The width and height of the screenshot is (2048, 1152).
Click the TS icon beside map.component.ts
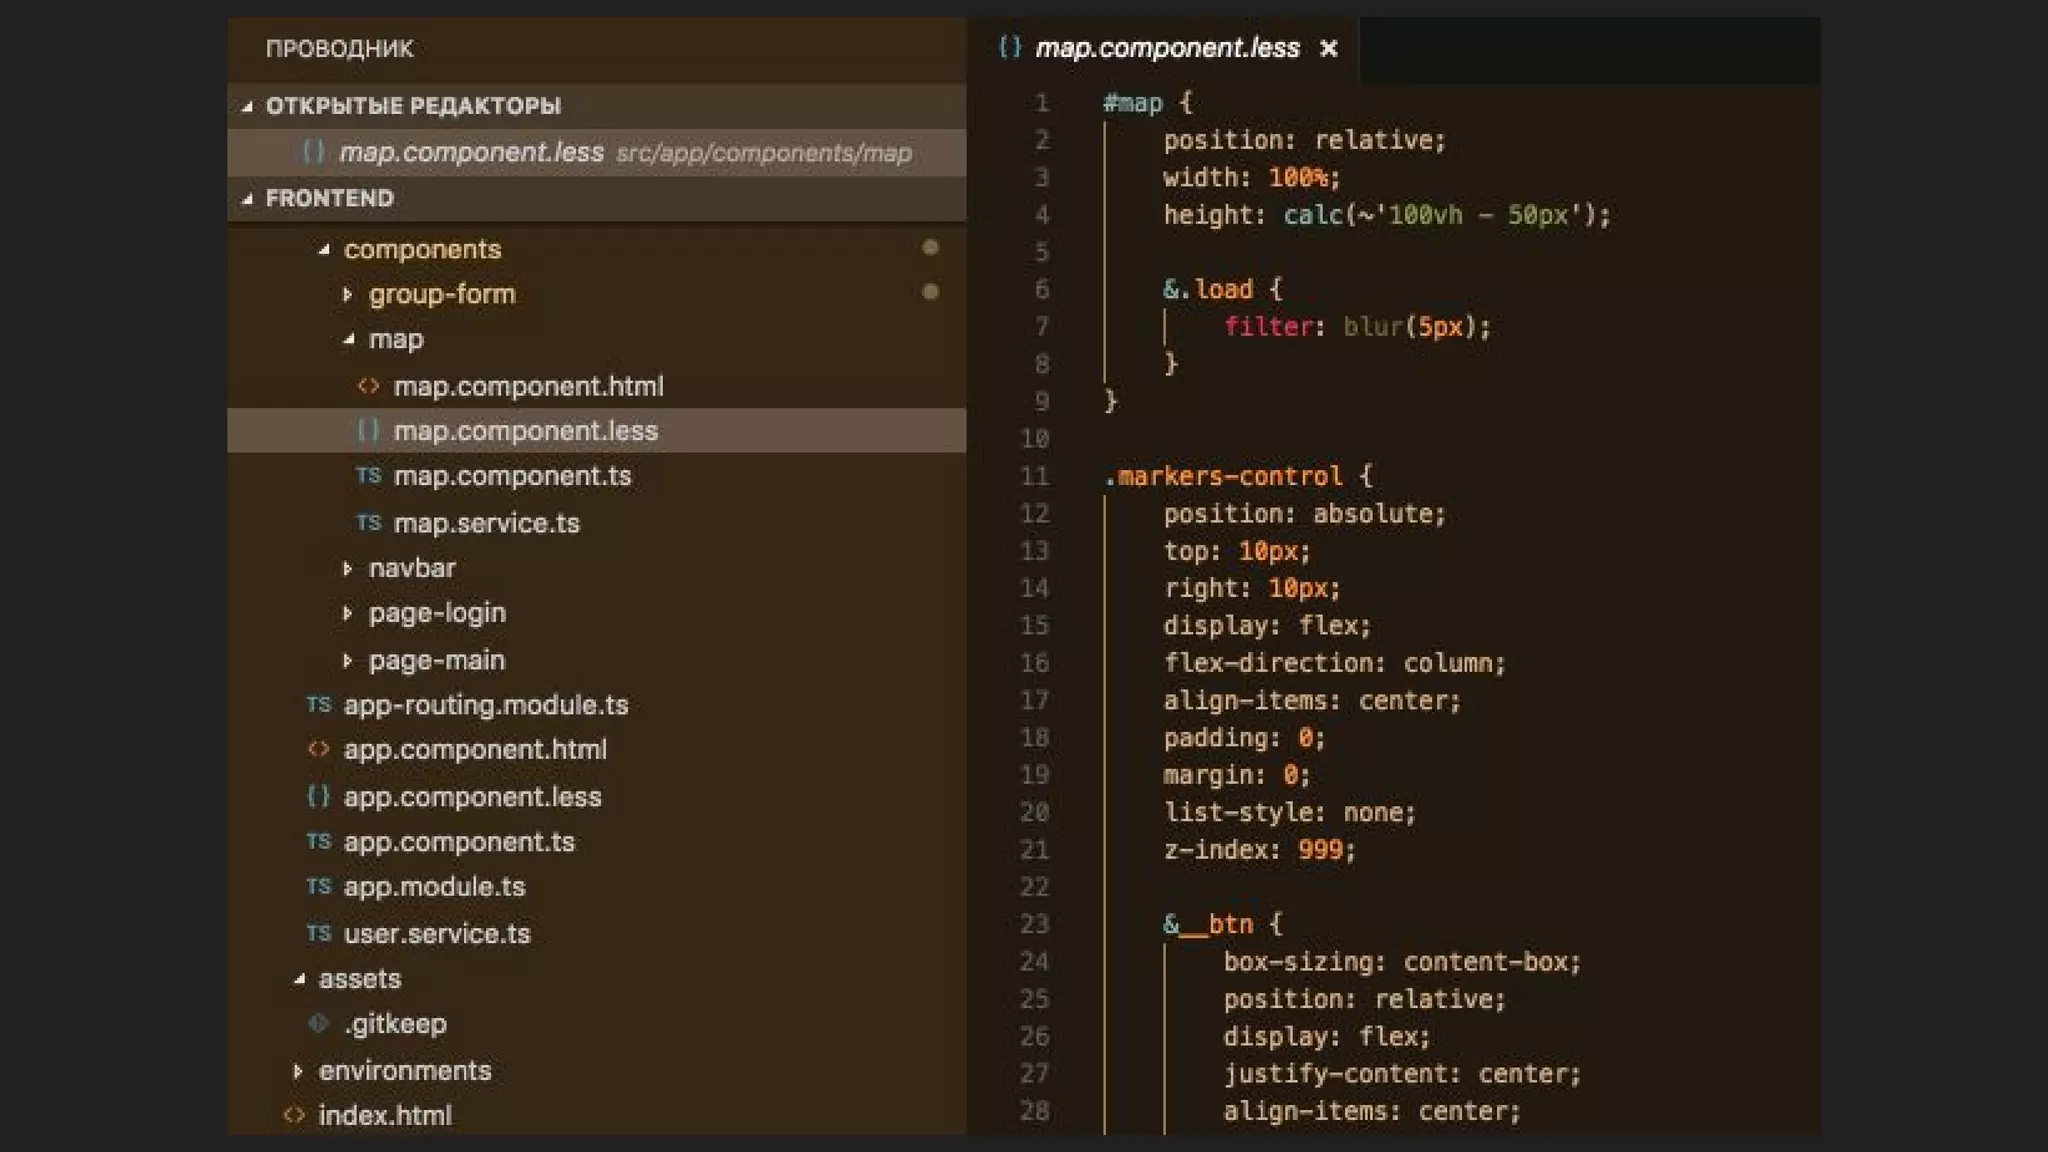pyautogui.click(x=368, y=476)
